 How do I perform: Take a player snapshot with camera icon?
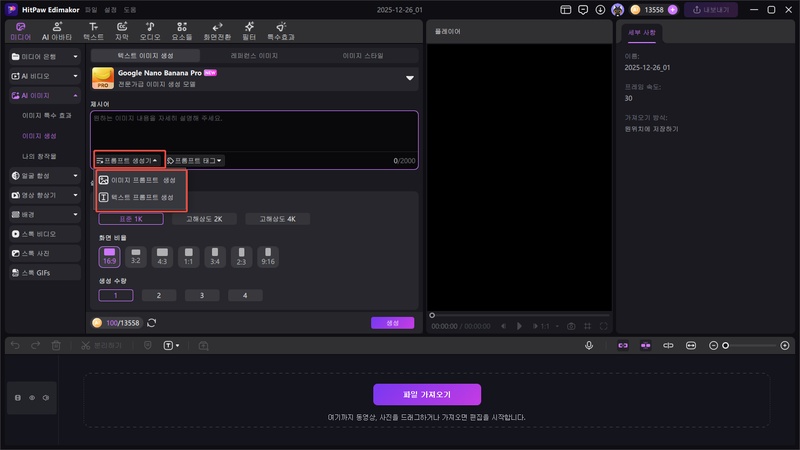click(x=571, y=326)
